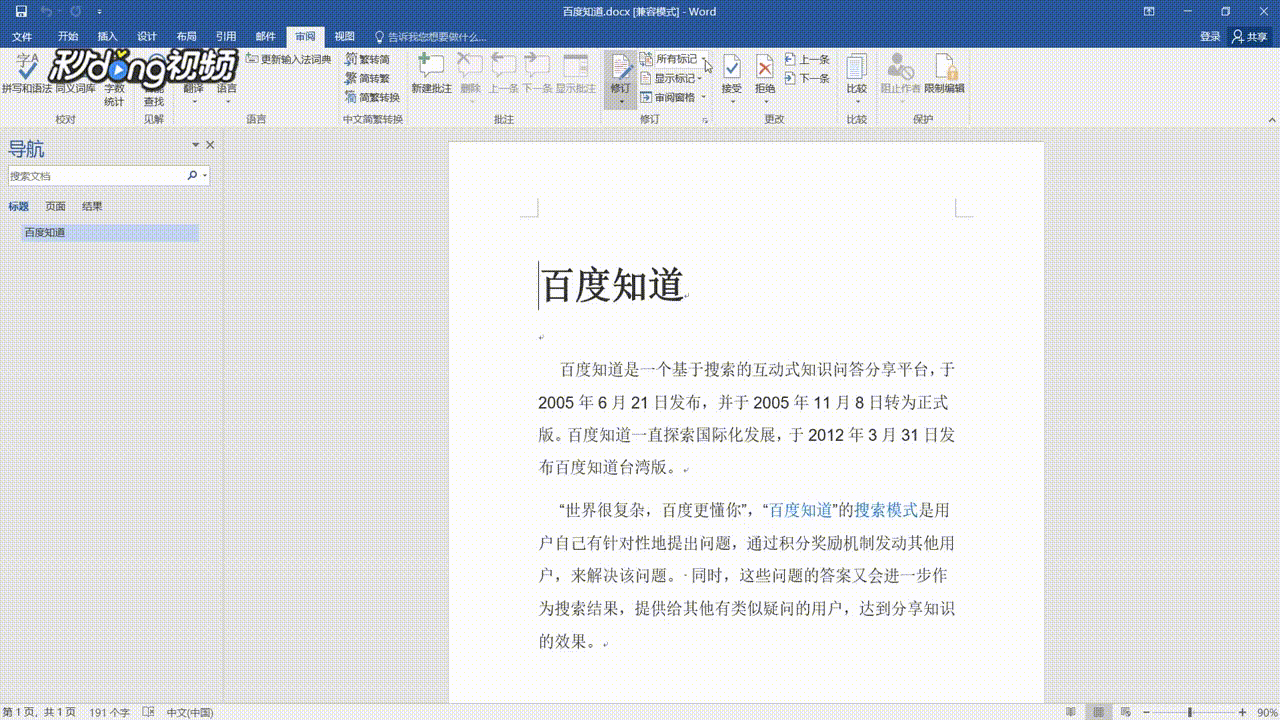Click 中文(中国) language in status bar
The height and width of the screenshot is (720, 1280).
click(x=189, y=712)
